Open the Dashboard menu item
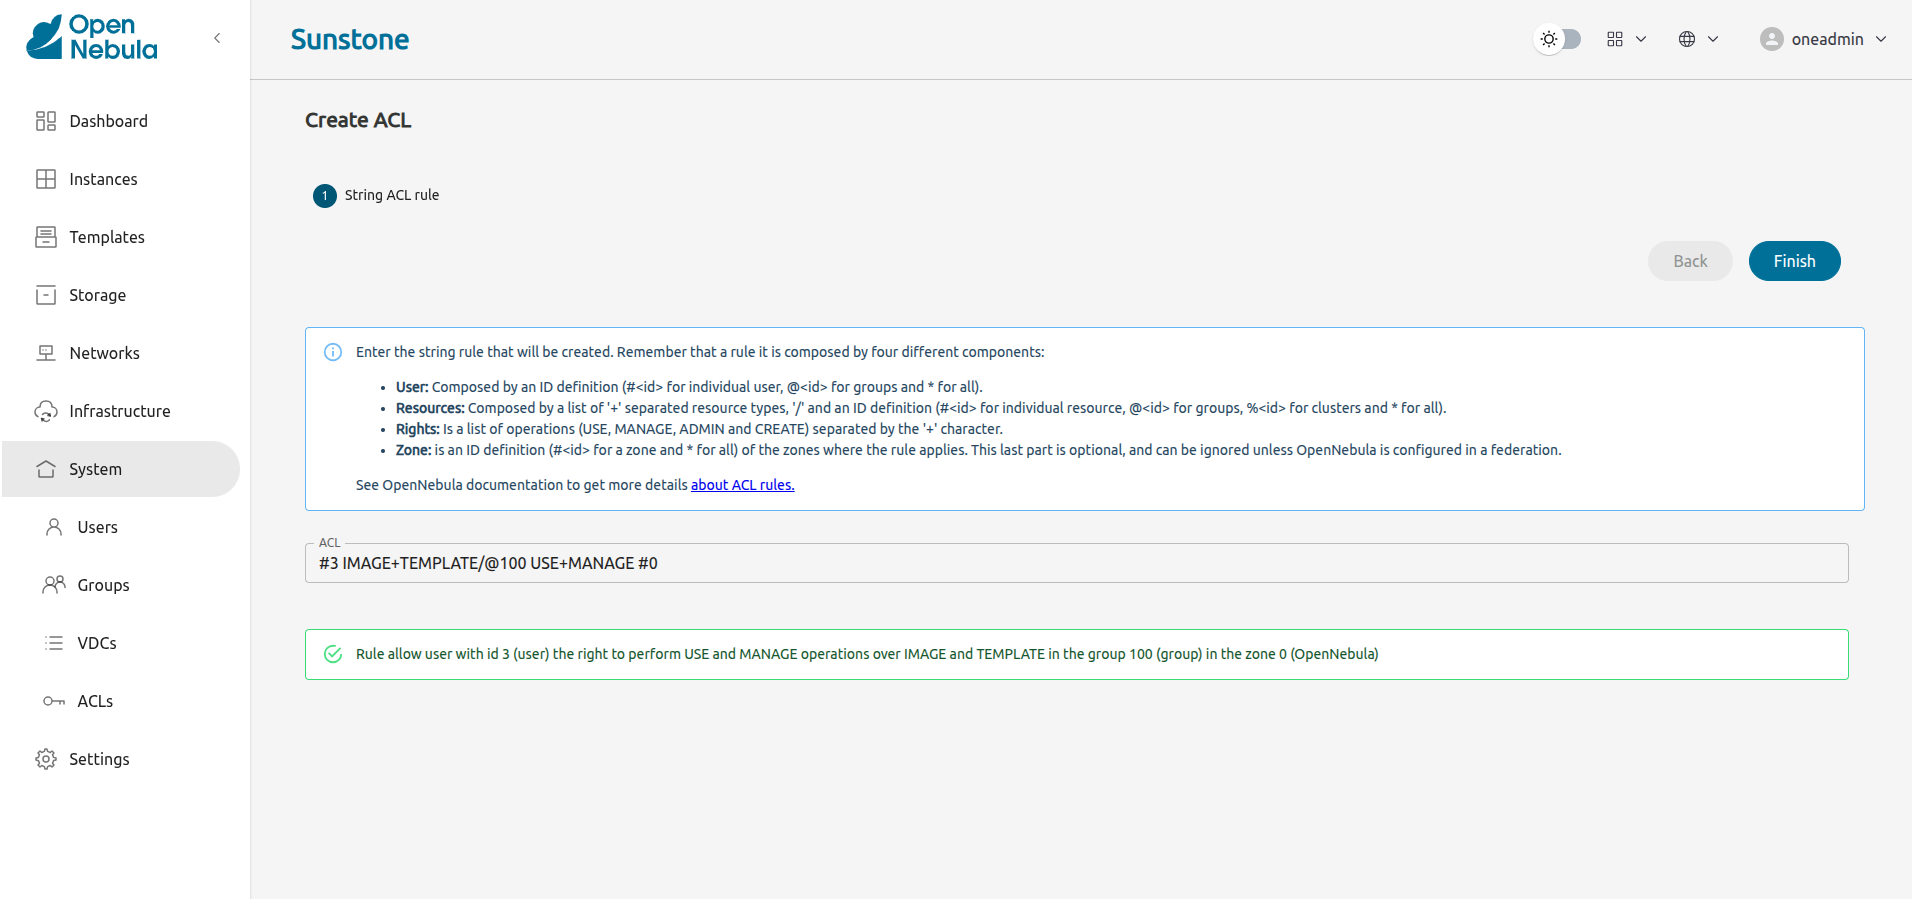This screenshot has width=1912, height=899. (121, 121)
